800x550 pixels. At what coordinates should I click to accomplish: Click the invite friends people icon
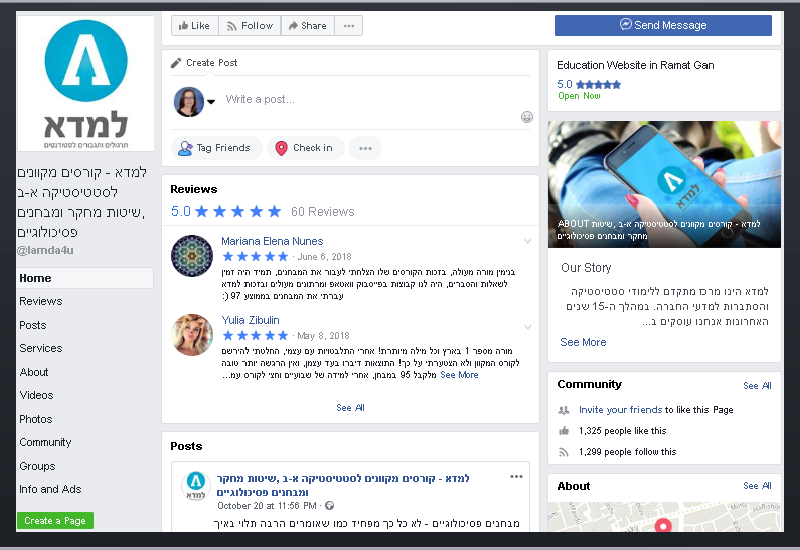coord(563,410)
